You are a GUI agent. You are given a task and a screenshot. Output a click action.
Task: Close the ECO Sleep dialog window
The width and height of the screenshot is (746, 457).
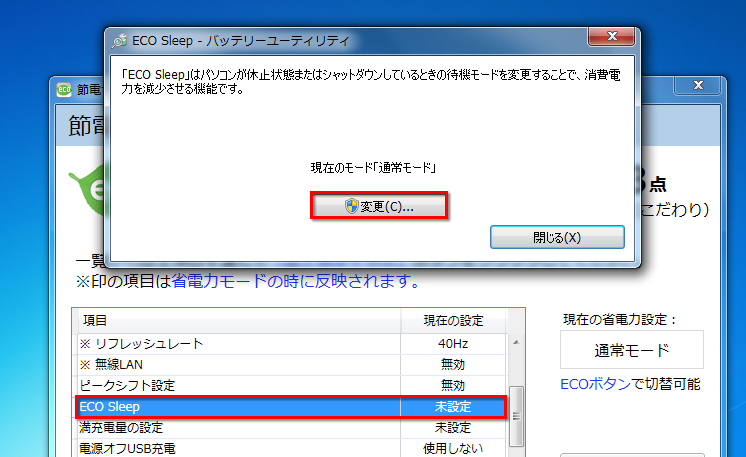pos(612,37)
